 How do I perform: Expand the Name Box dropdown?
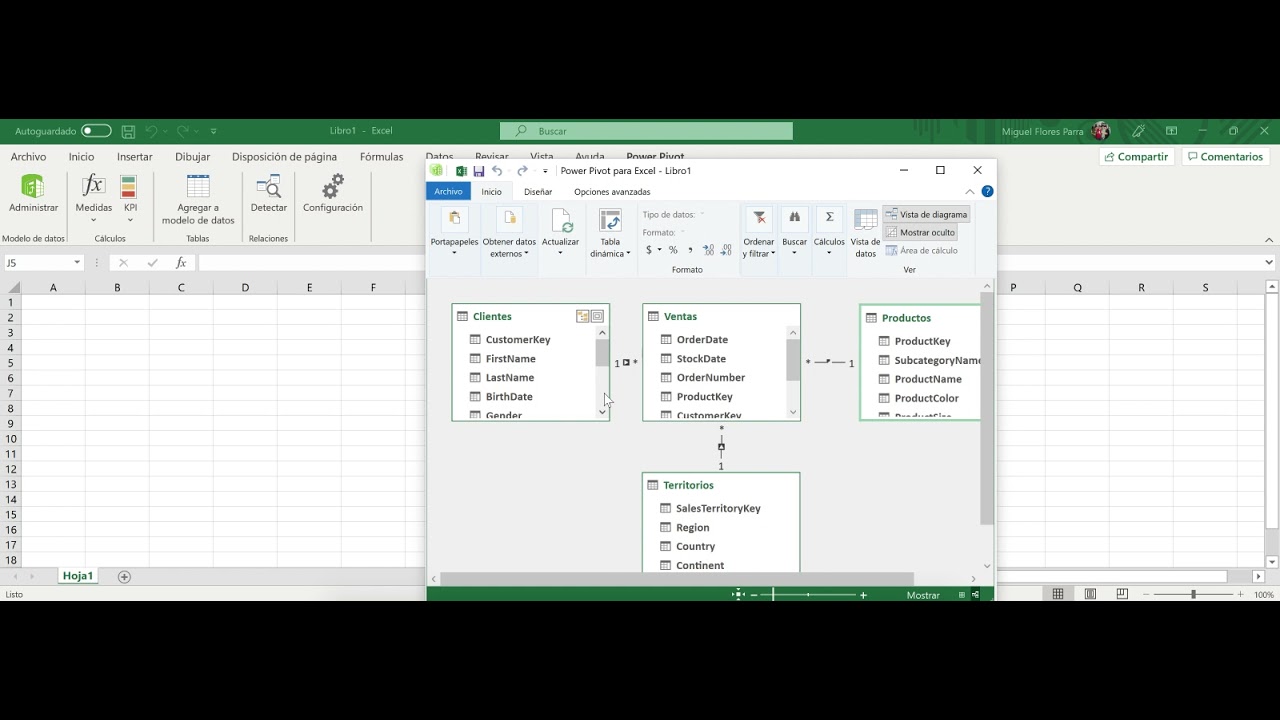[77, 263]
